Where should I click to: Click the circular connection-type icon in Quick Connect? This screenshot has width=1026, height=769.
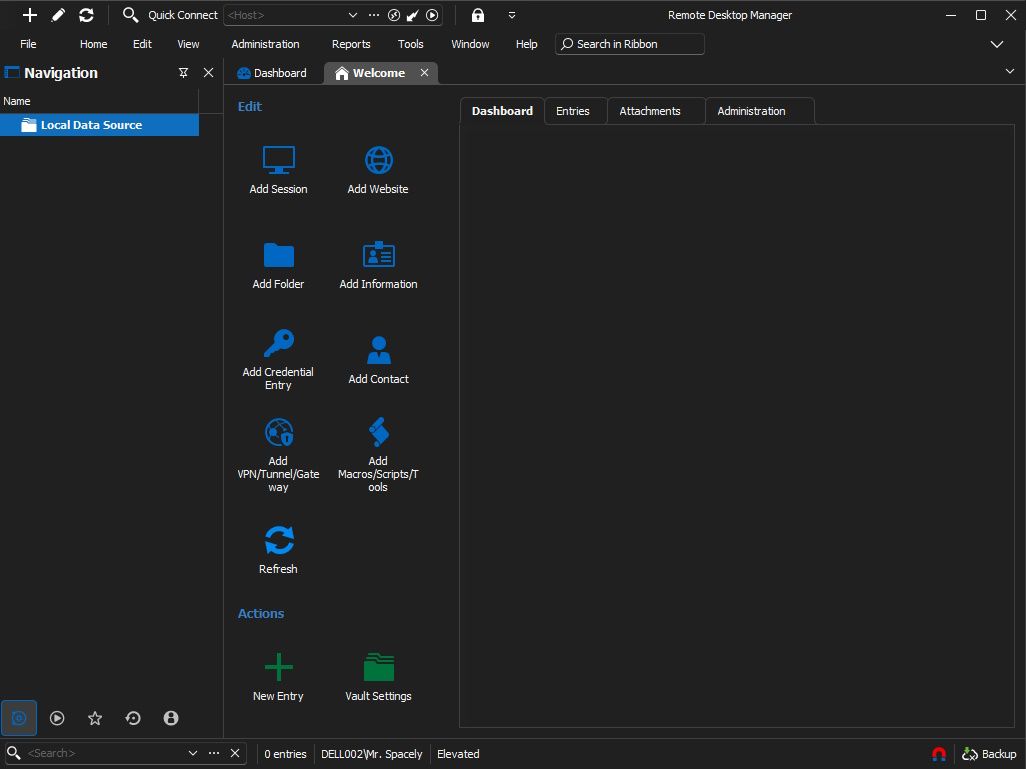click(394, 15)
